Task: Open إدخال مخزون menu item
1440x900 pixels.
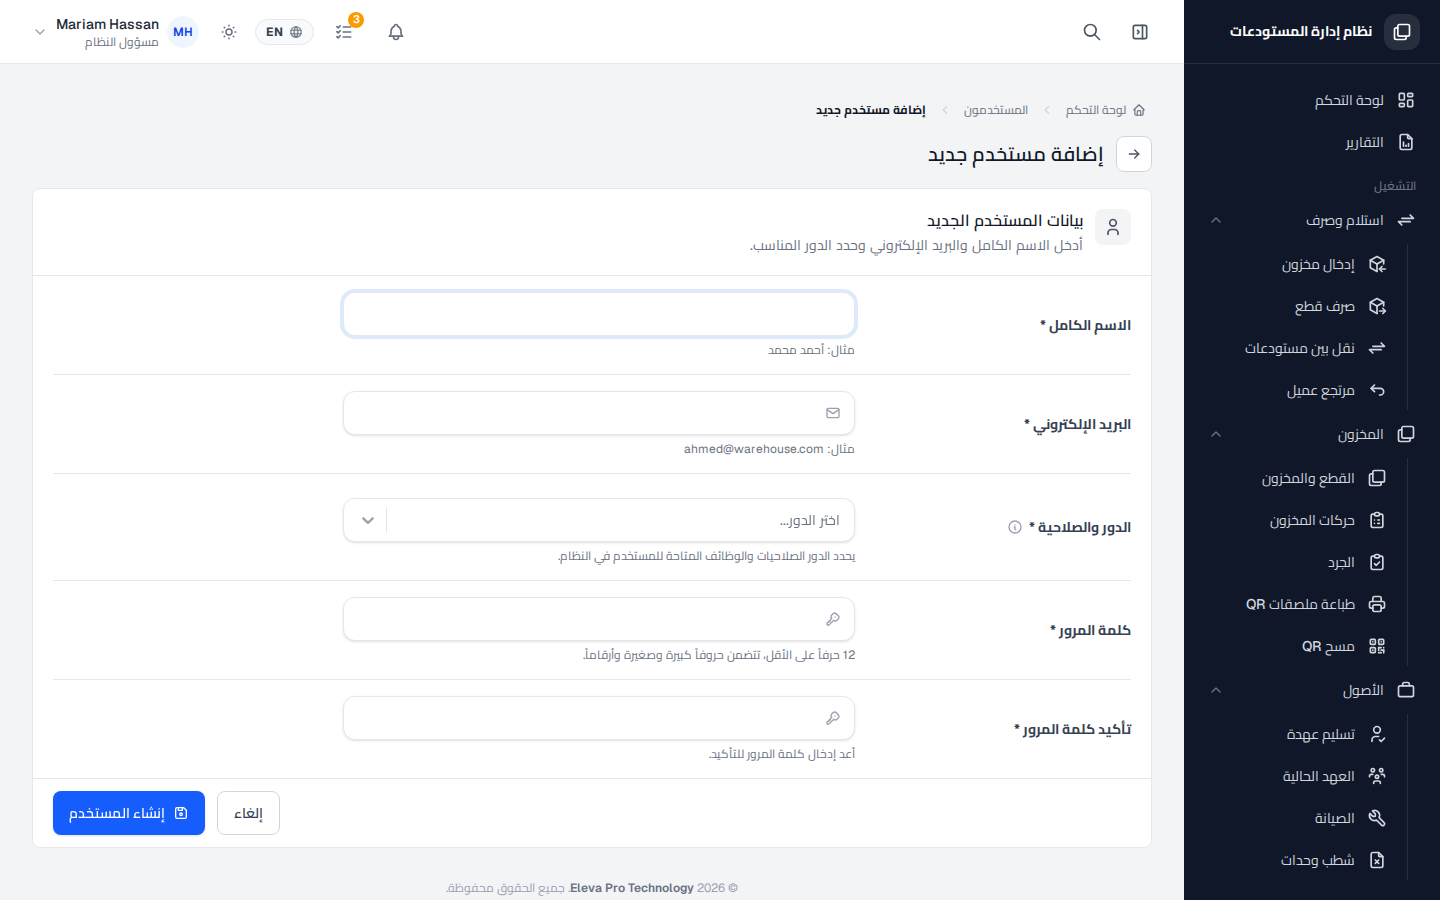Action: click(1318, 264)
